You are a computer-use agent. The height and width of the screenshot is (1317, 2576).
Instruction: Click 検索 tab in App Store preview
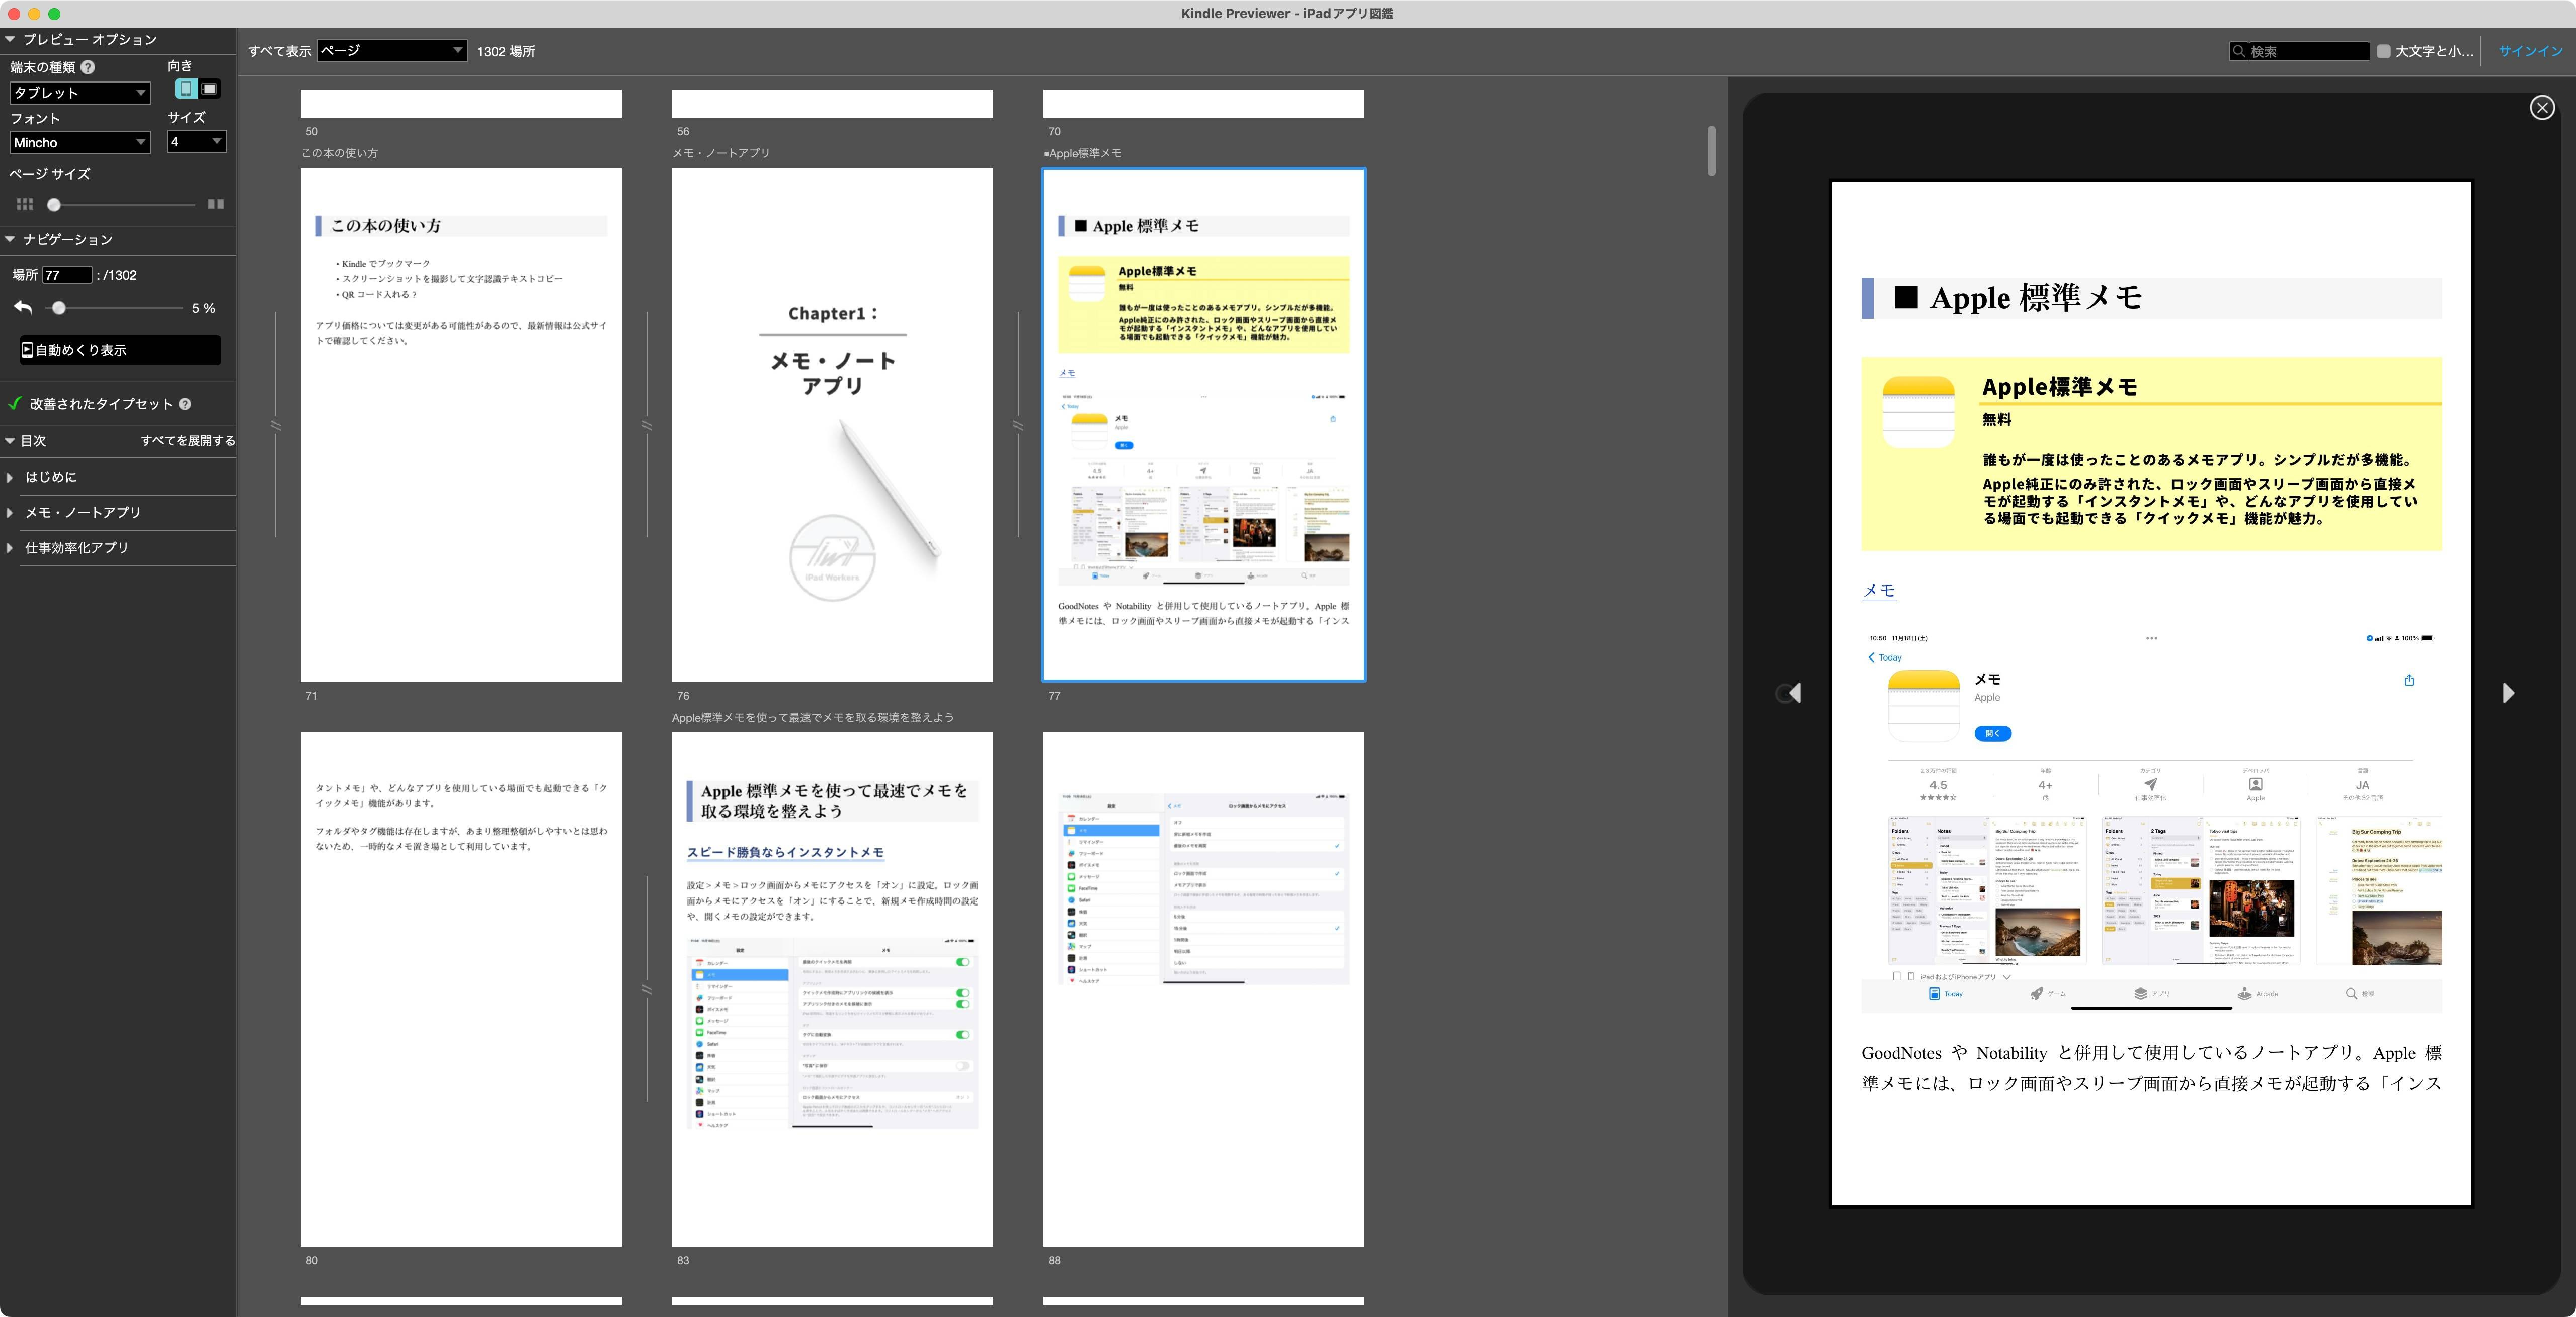coord(2360,993)
